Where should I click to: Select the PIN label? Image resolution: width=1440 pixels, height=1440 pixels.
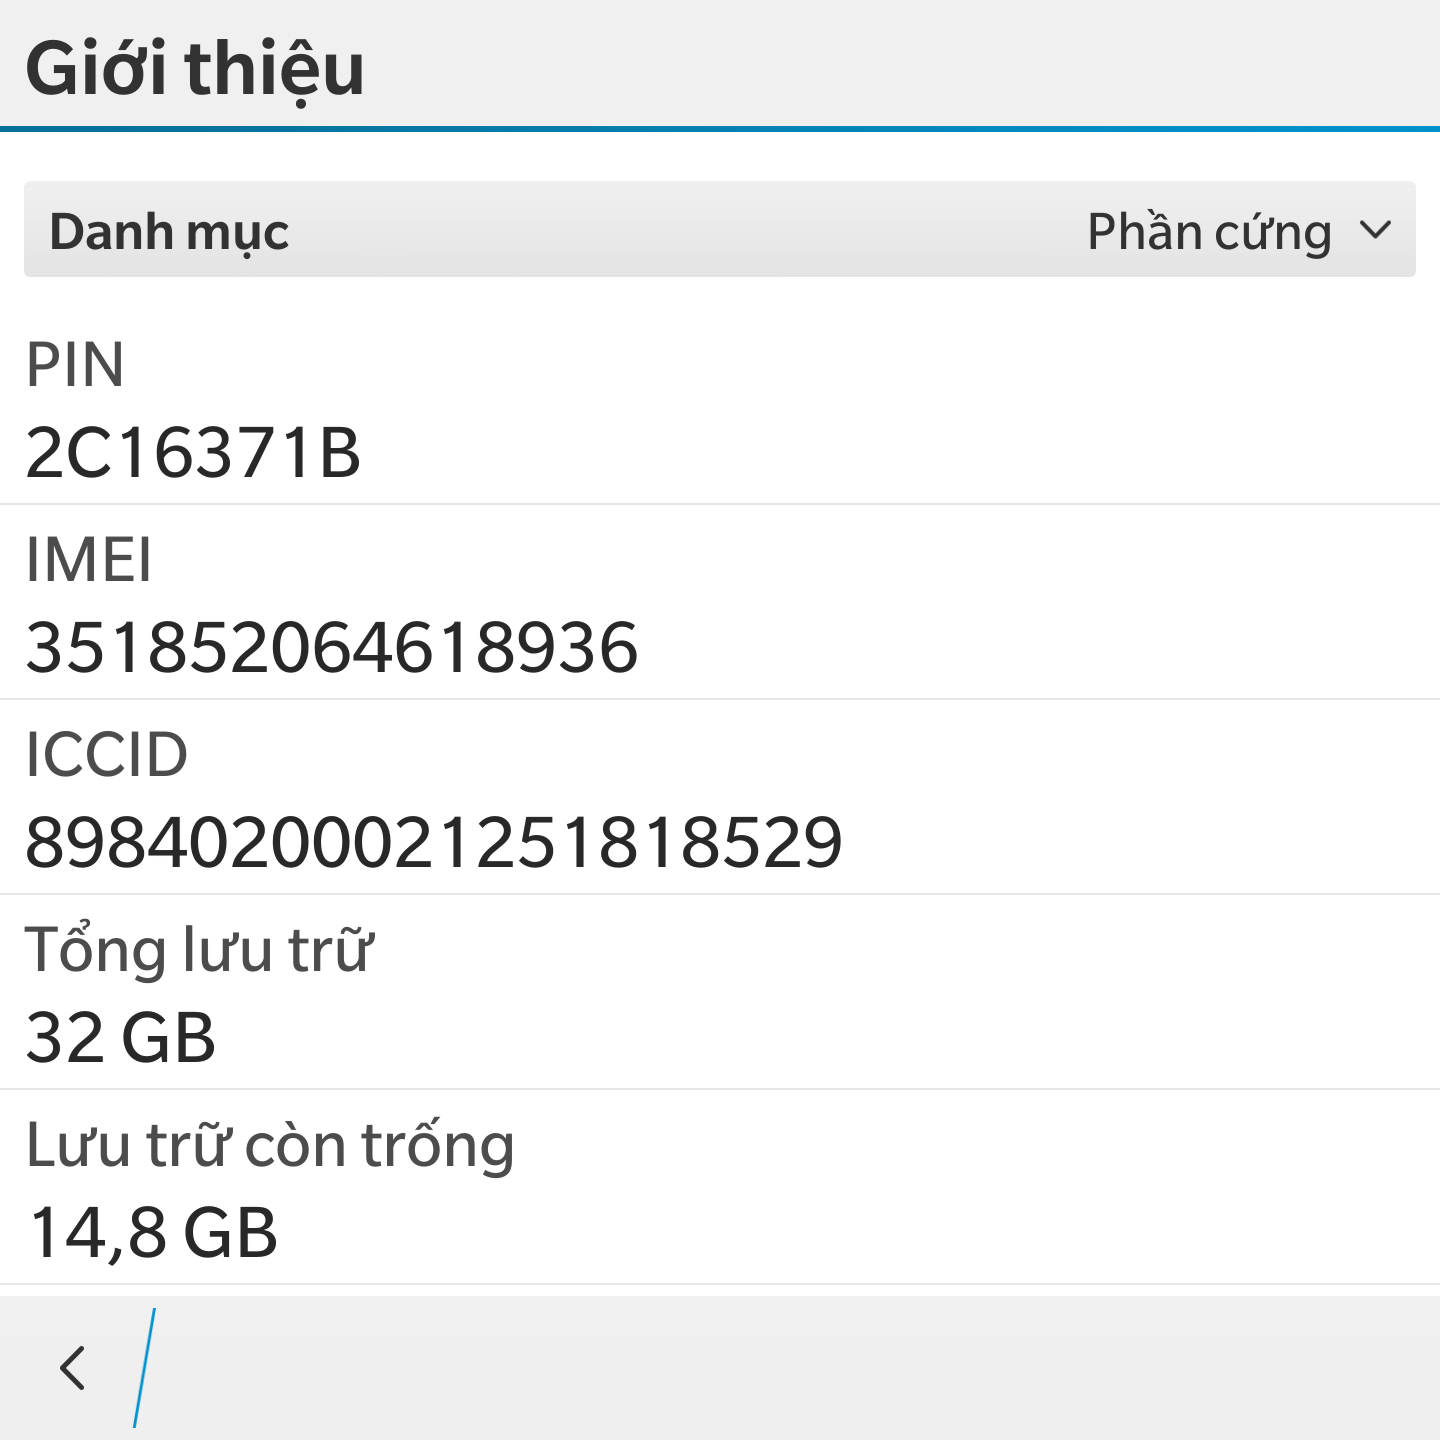(x=75, y=364)
